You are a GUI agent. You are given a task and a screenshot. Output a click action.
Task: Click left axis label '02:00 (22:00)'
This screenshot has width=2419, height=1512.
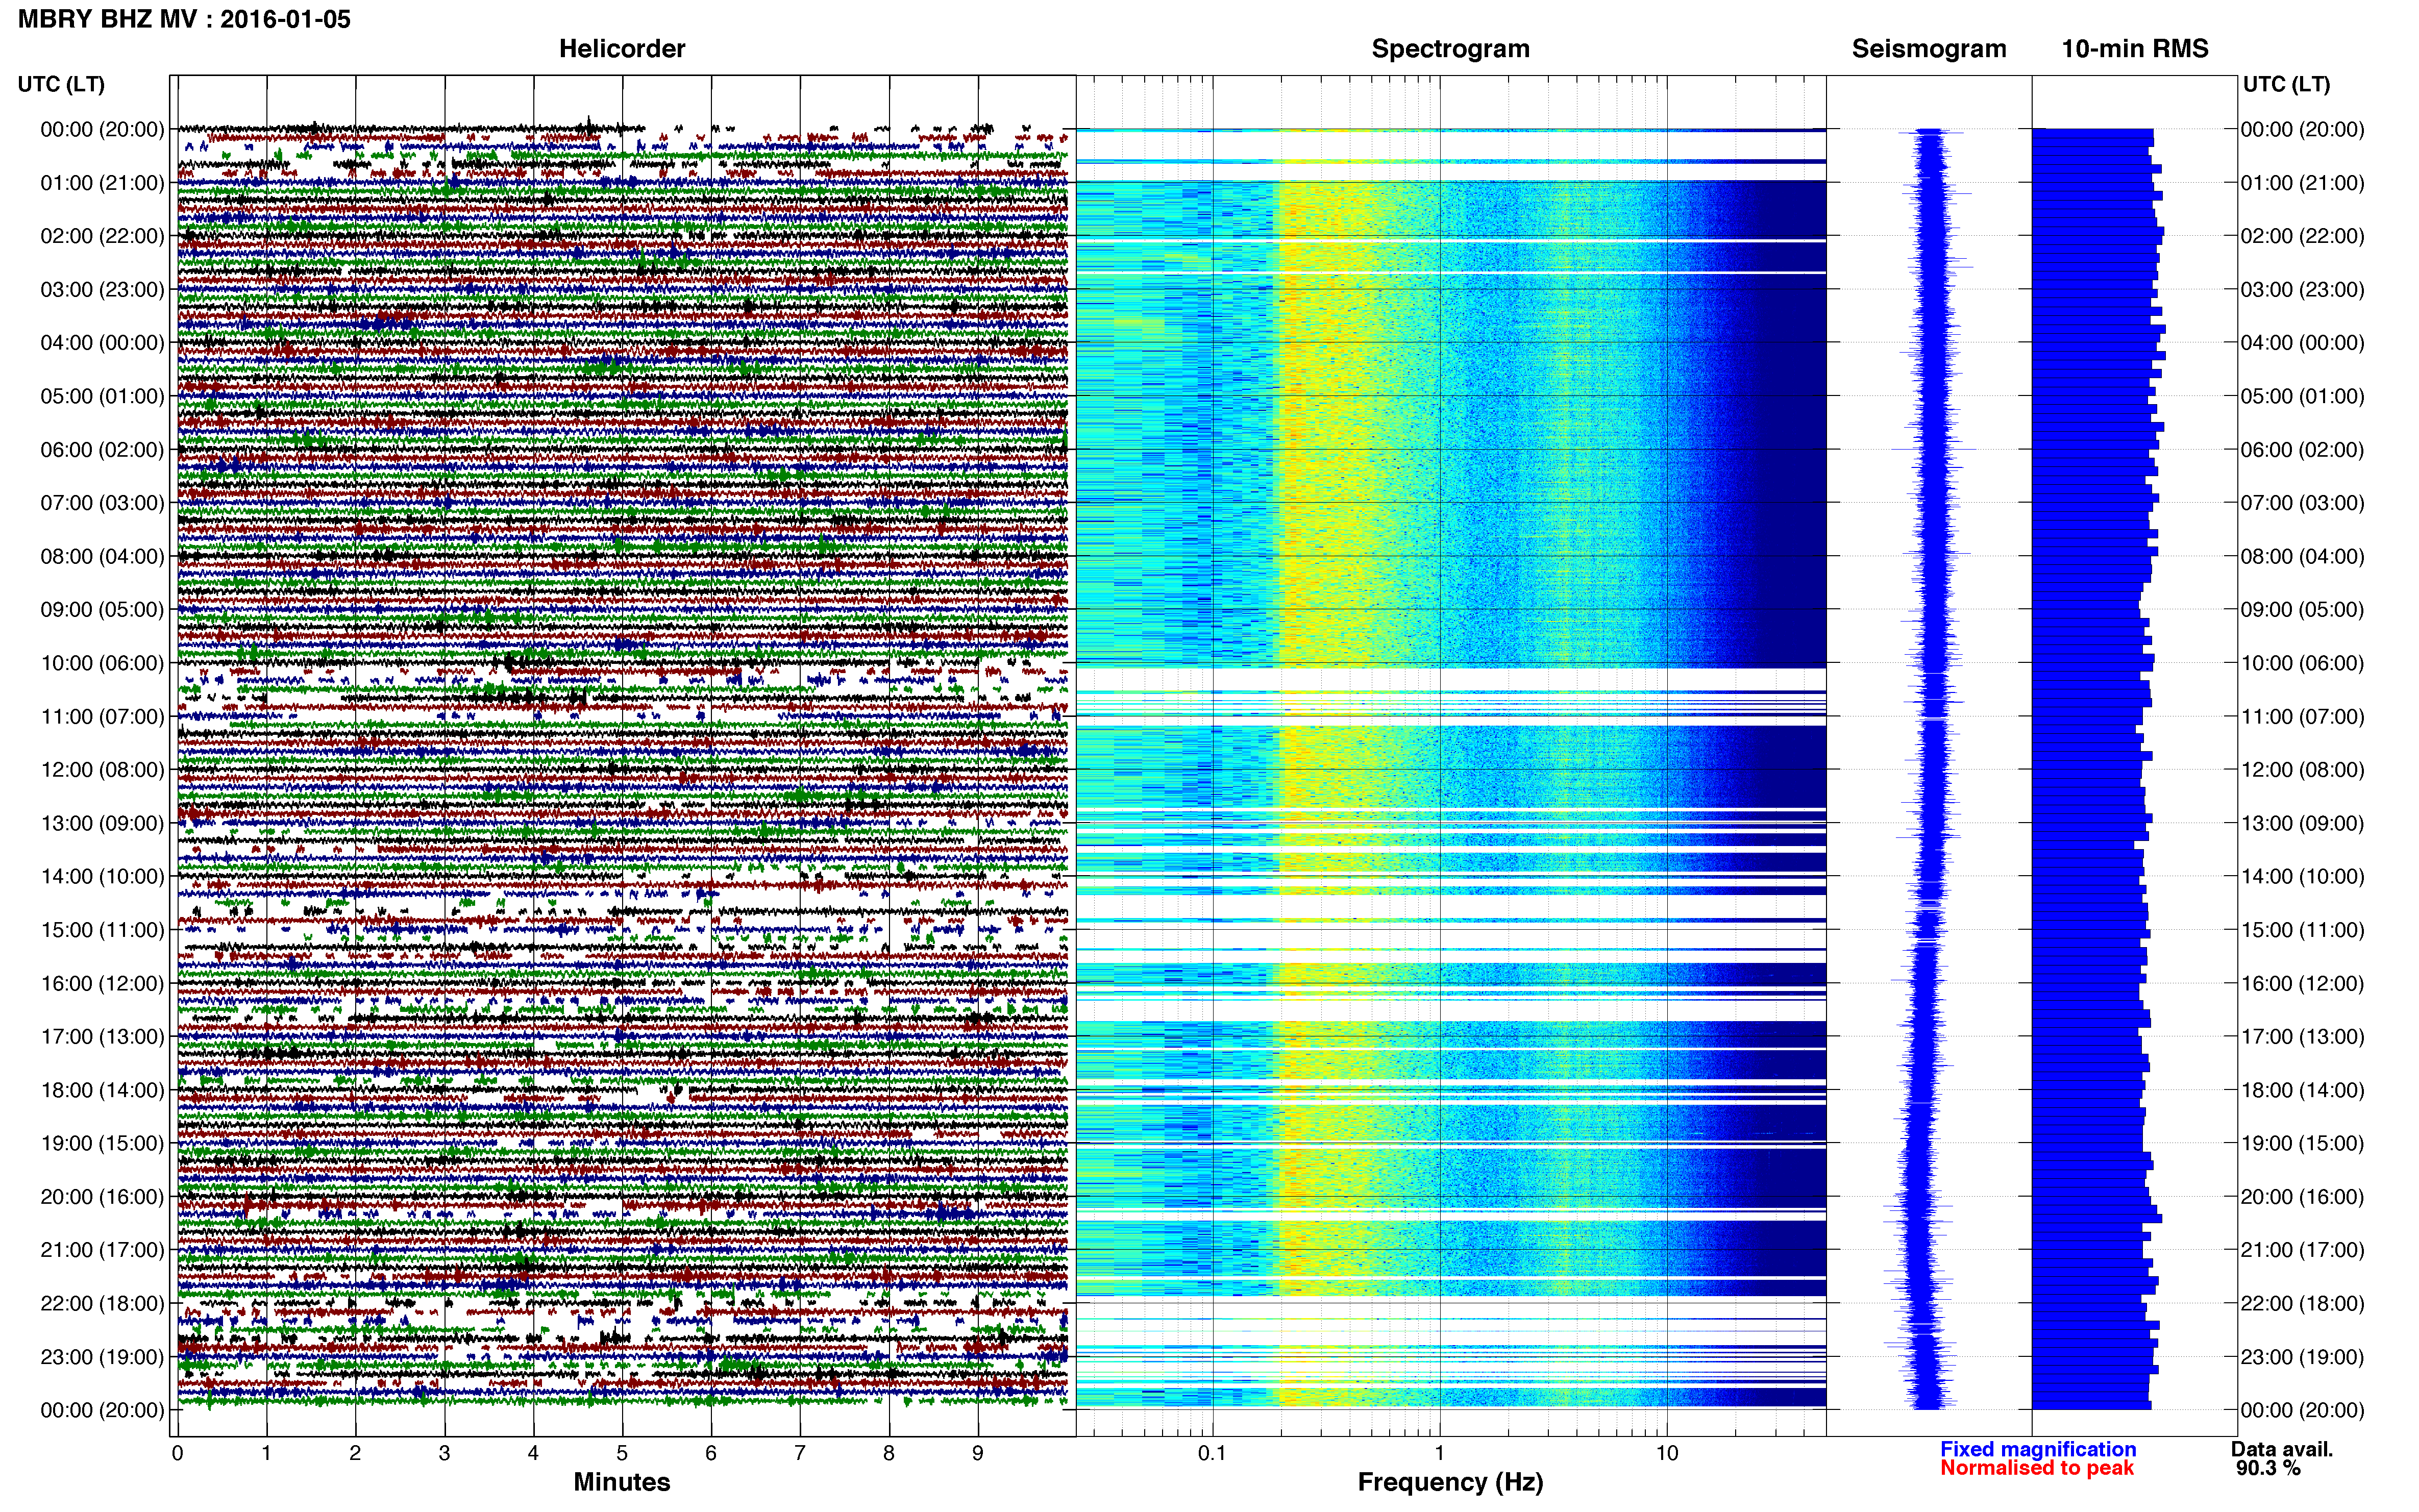tap(102, 236)
